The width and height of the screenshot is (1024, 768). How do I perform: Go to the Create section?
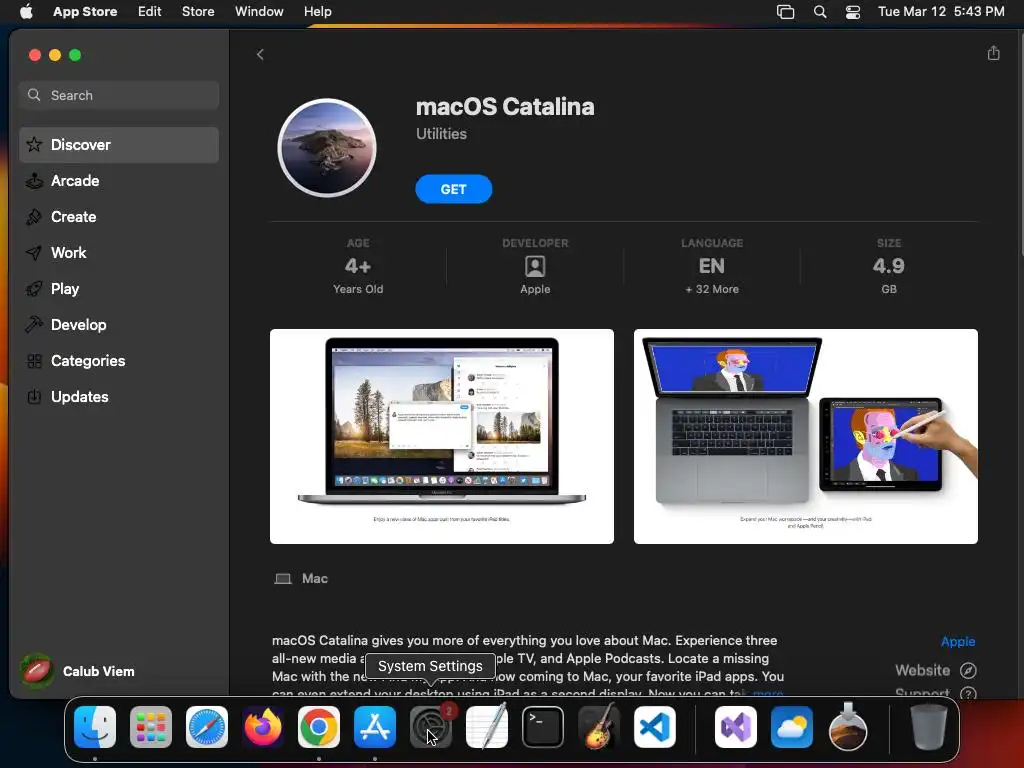[119, 217]
